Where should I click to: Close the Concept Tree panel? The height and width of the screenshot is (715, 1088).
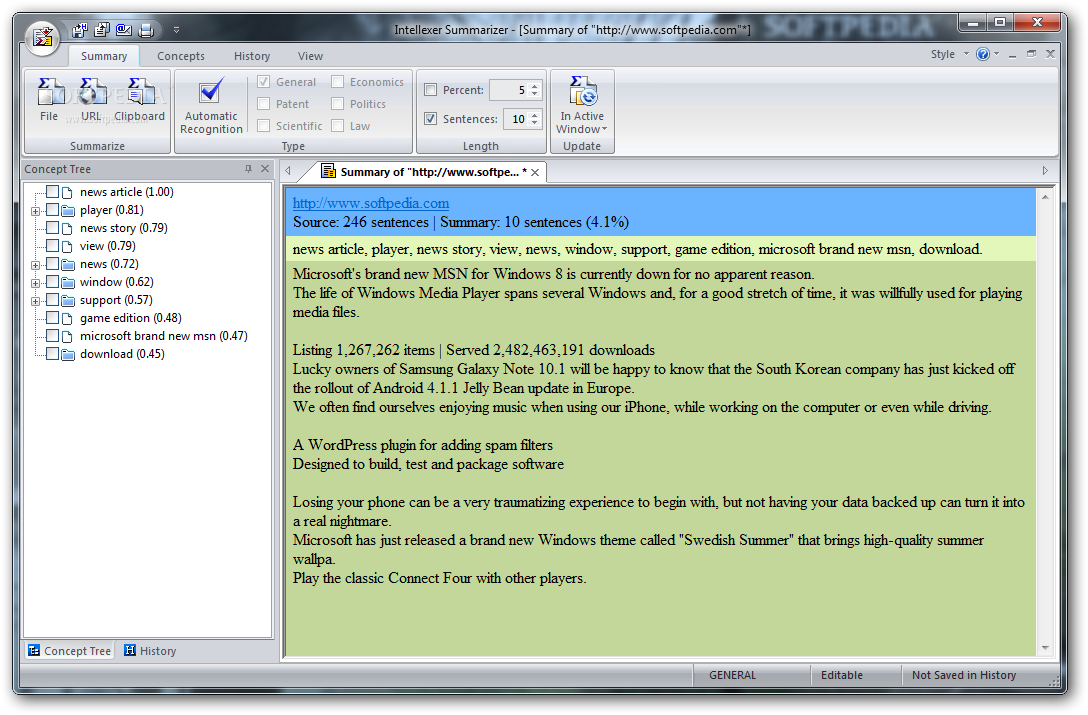click(264, 169)
